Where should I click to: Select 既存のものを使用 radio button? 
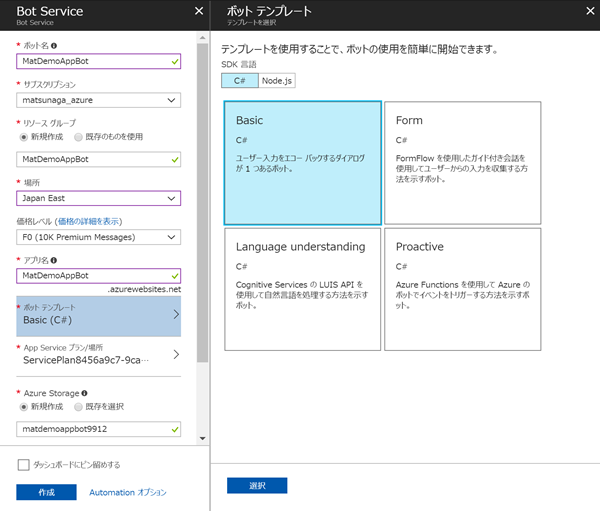click(x=78, y=137)
